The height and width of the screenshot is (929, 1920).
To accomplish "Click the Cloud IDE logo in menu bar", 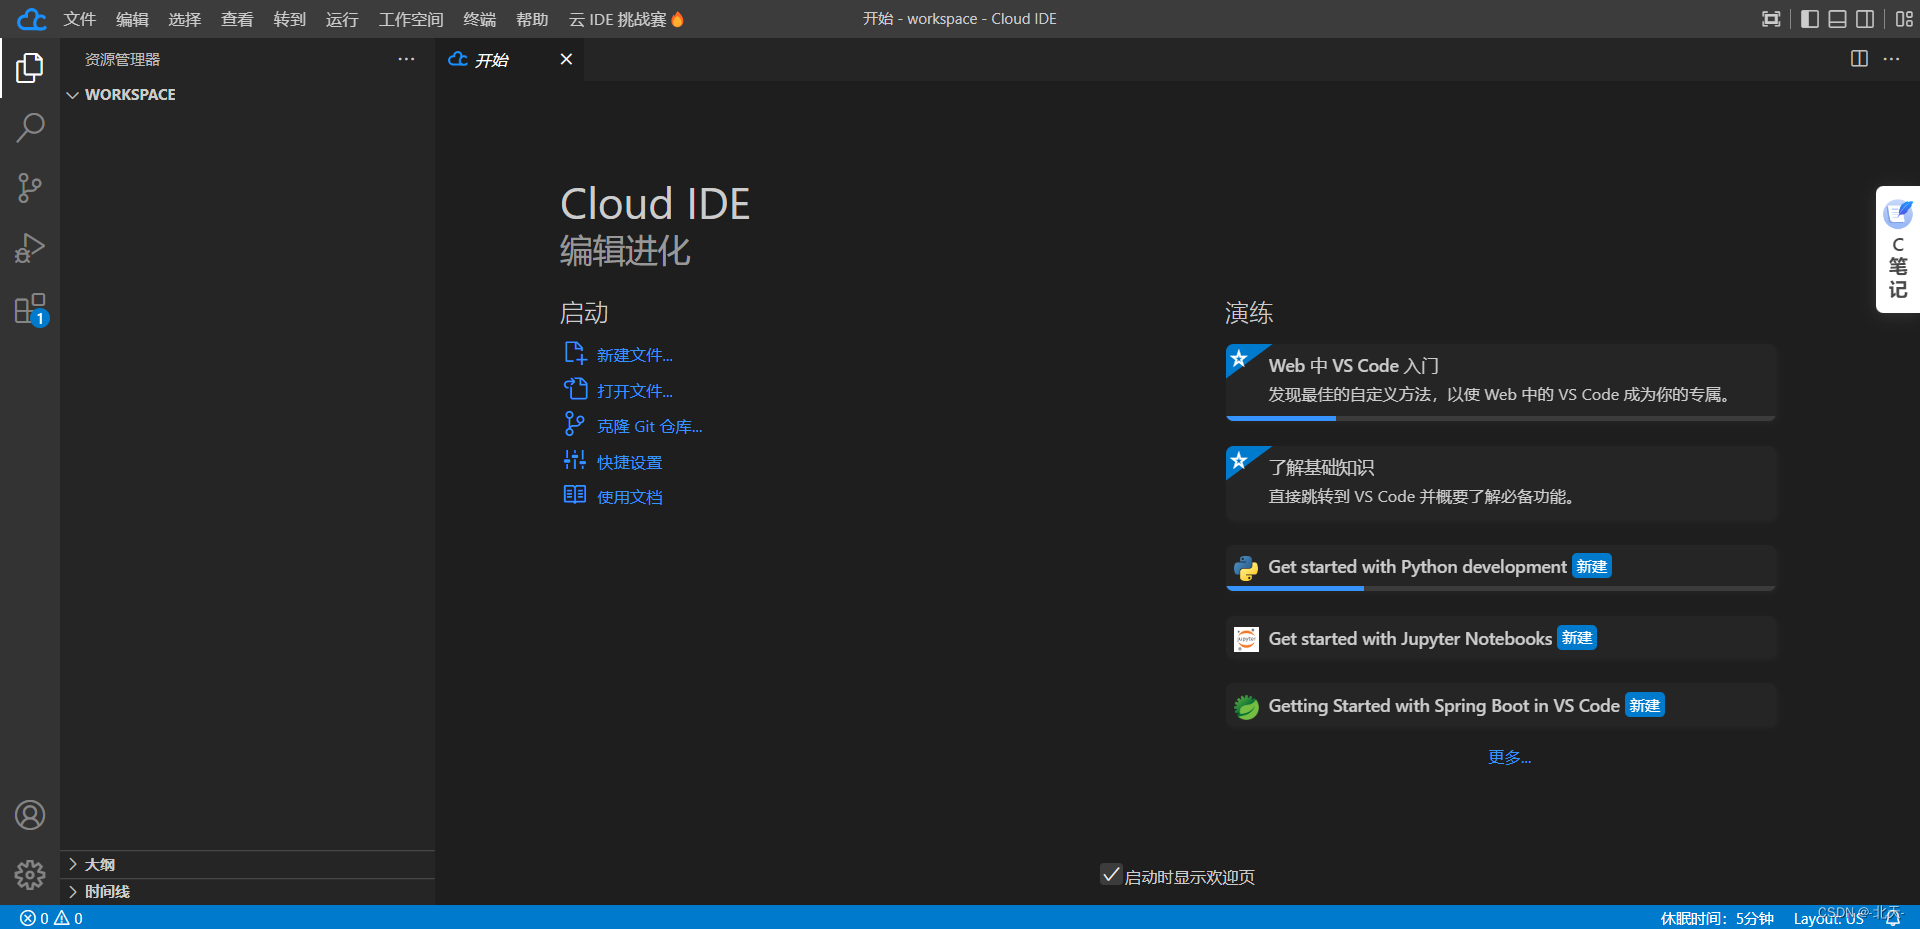I will tap(32, 19).
